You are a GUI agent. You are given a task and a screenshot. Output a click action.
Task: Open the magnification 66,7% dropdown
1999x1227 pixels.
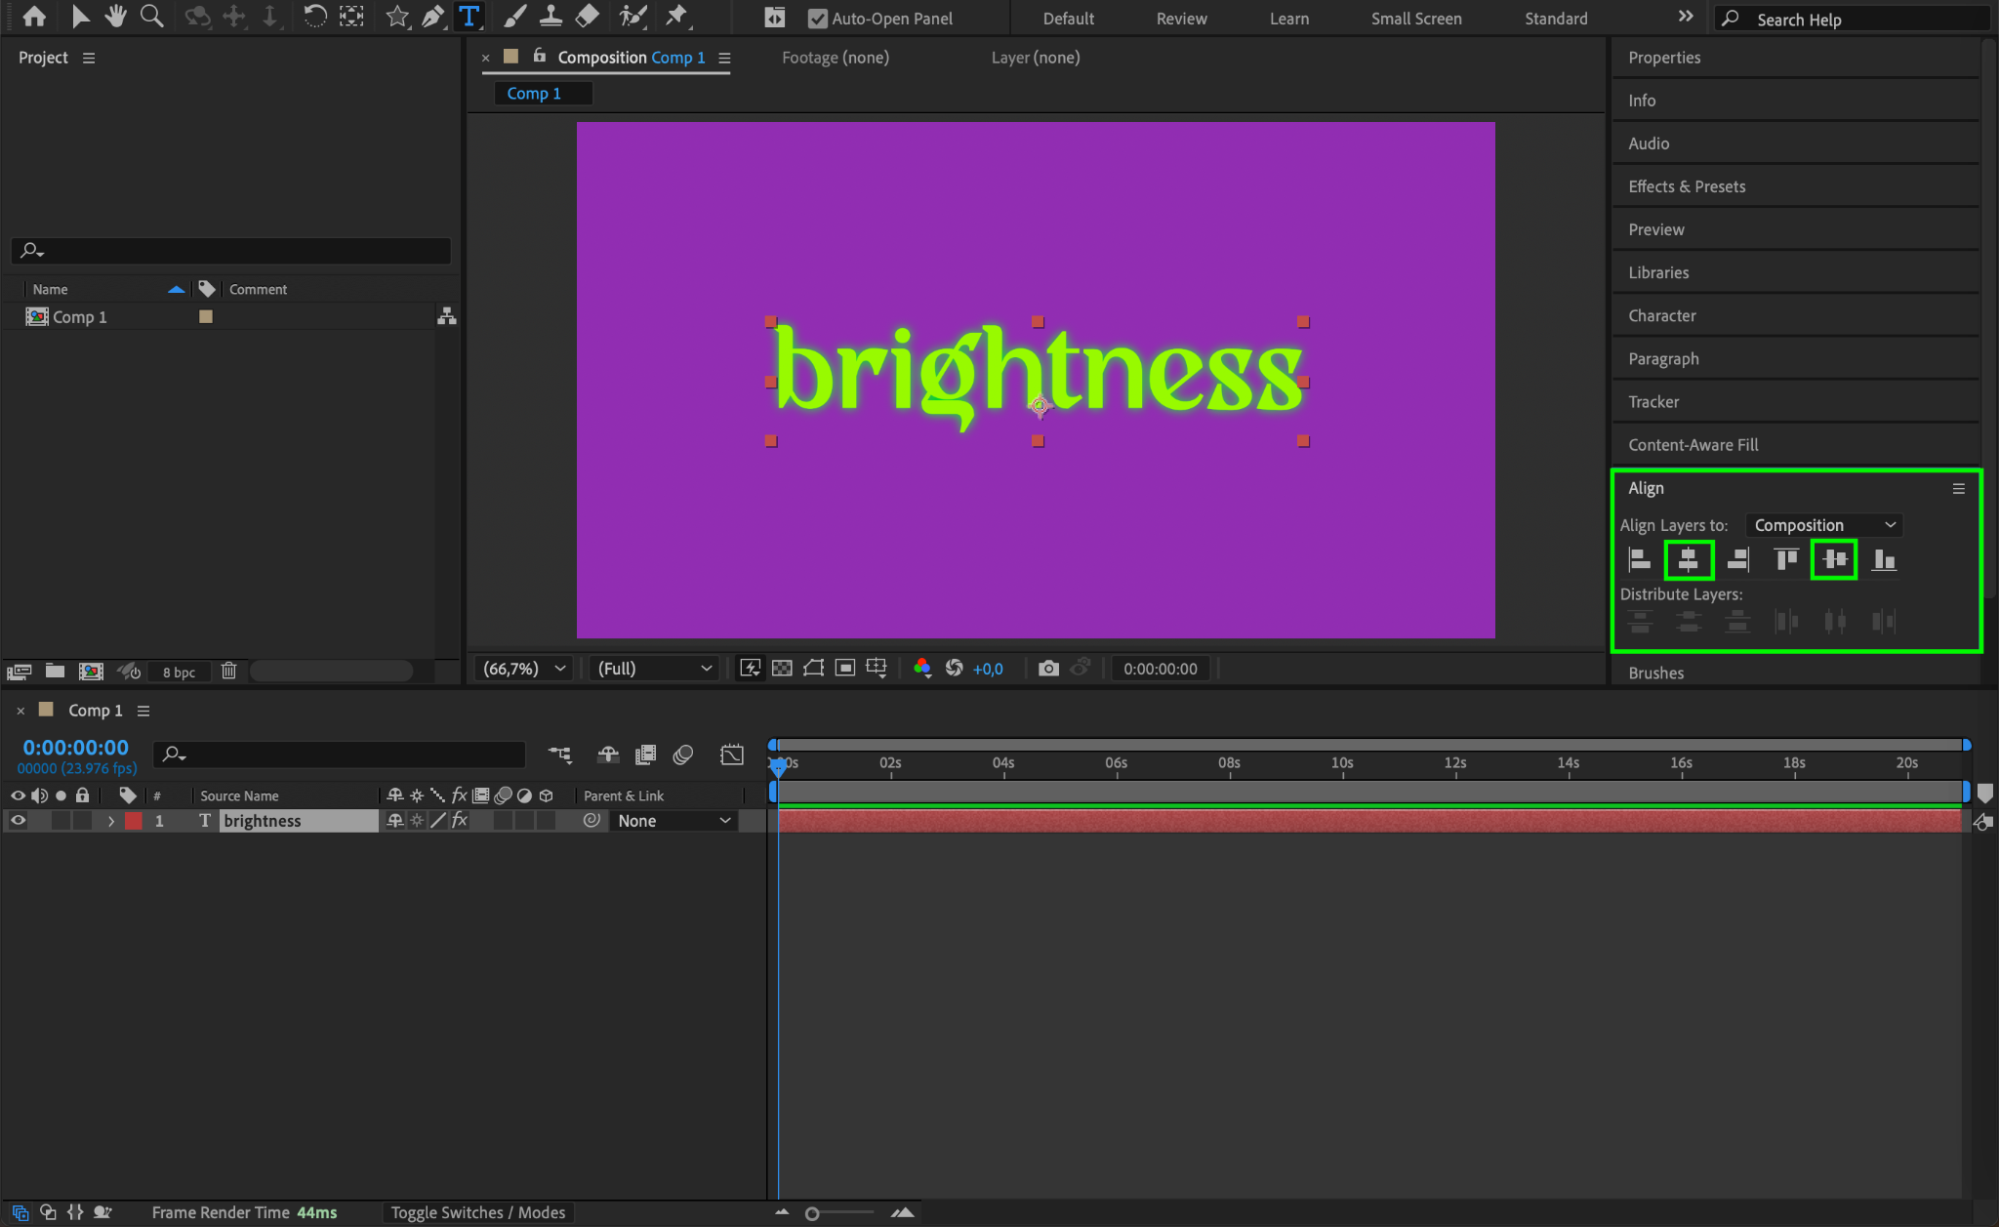point(524,668)
